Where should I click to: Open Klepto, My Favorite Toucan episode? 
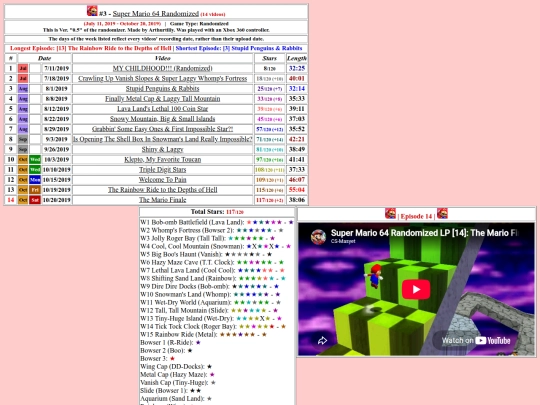[x=163, y=159]
